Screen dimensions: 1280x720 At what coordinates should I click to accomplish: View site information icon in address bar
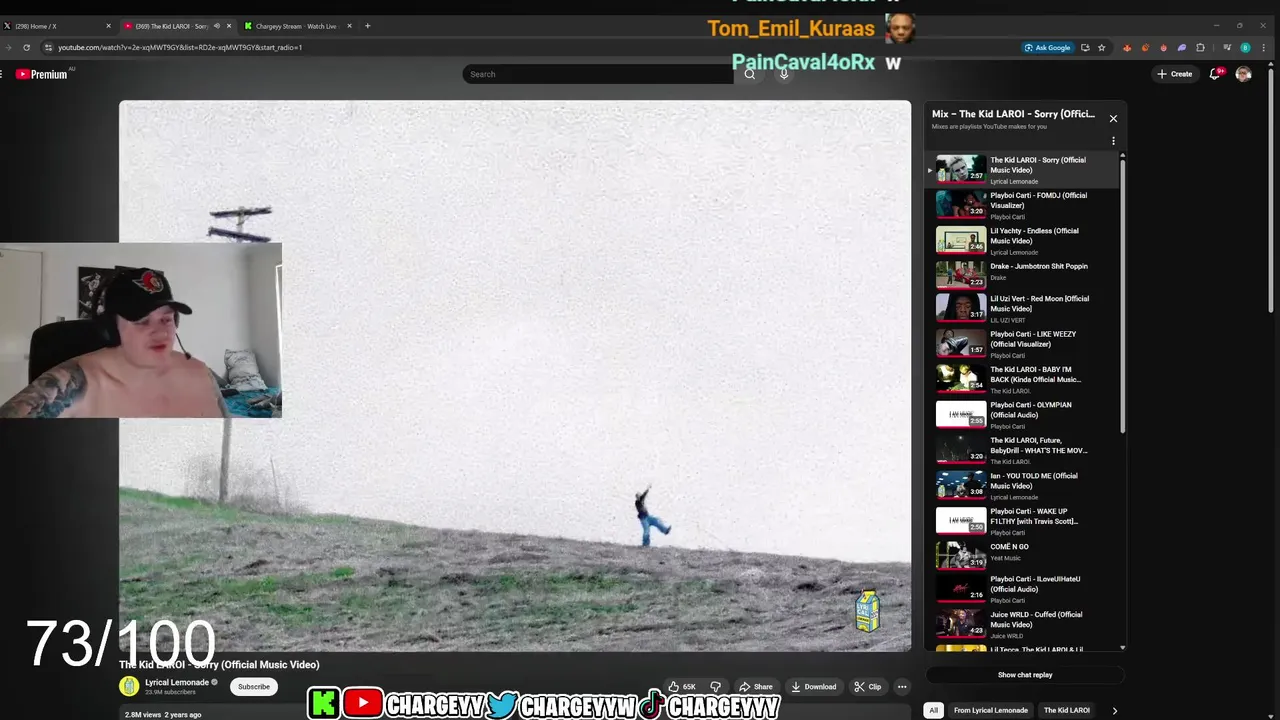pyautogui.click(x=48, y=47)
